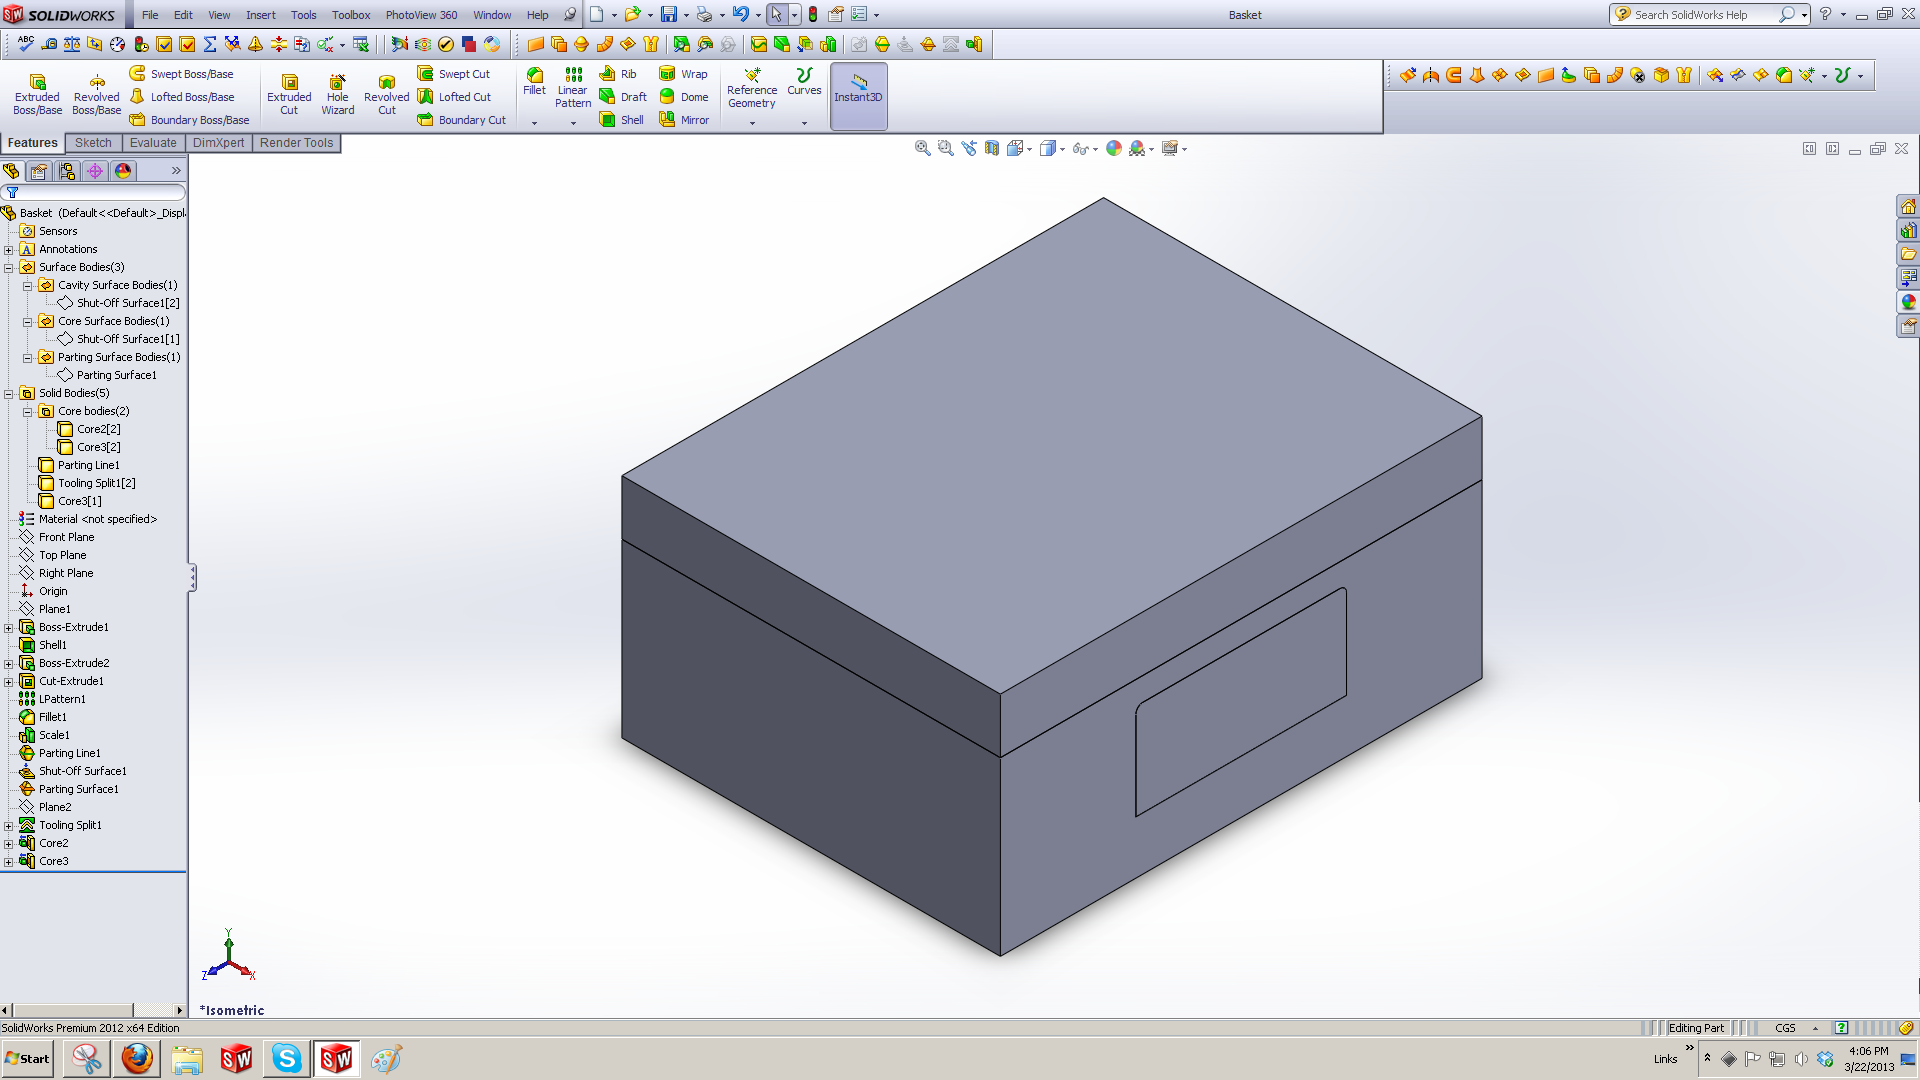Open the Tools menu
The width and height of the screenshot is (1920, 1080).
click(x=303, y=15)
